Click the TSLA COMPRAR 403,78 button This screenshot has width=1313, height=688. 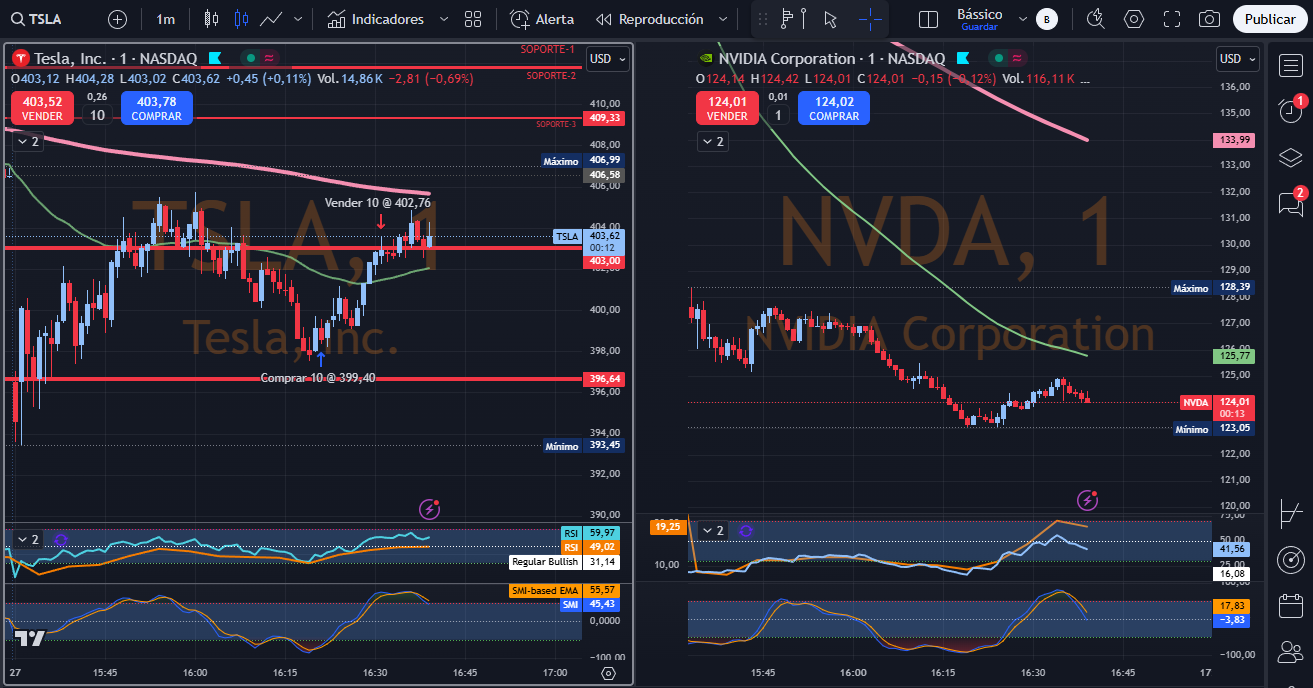pyautogui.click(x=156, y=108)
